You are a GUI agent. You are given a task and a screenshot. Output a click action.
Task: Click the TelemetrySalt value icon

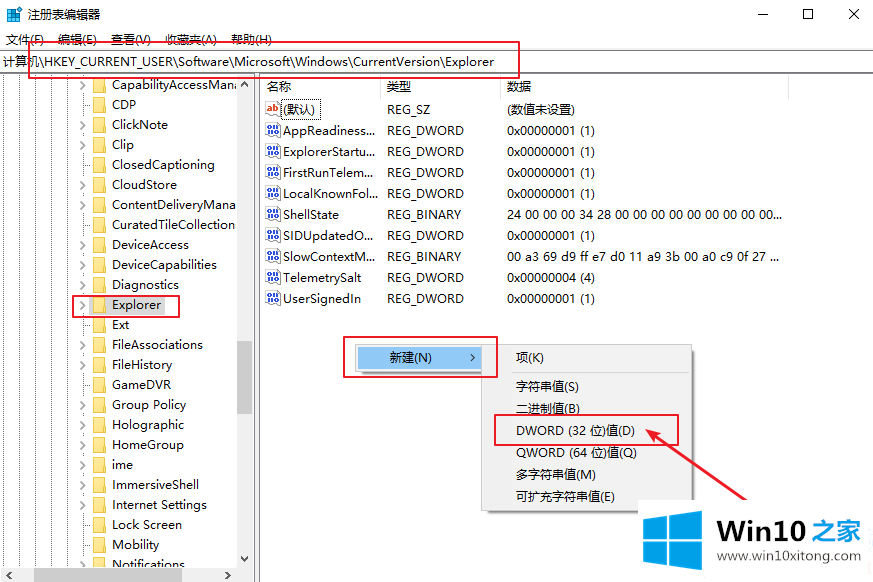[272, 277]
